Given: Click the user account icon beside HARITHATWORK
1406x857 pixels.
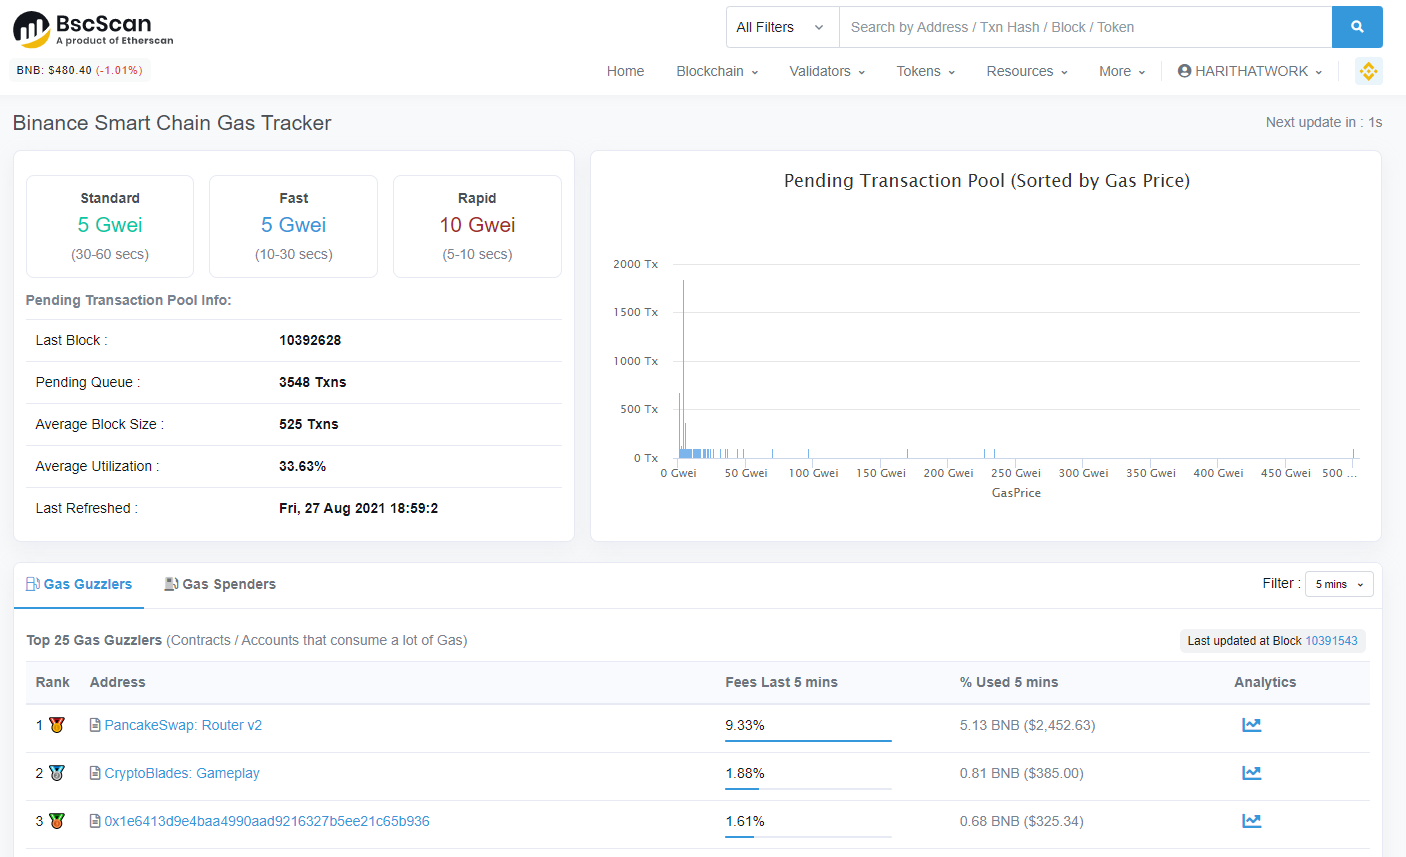Looking at the screenshot, I should point(1184,71).
